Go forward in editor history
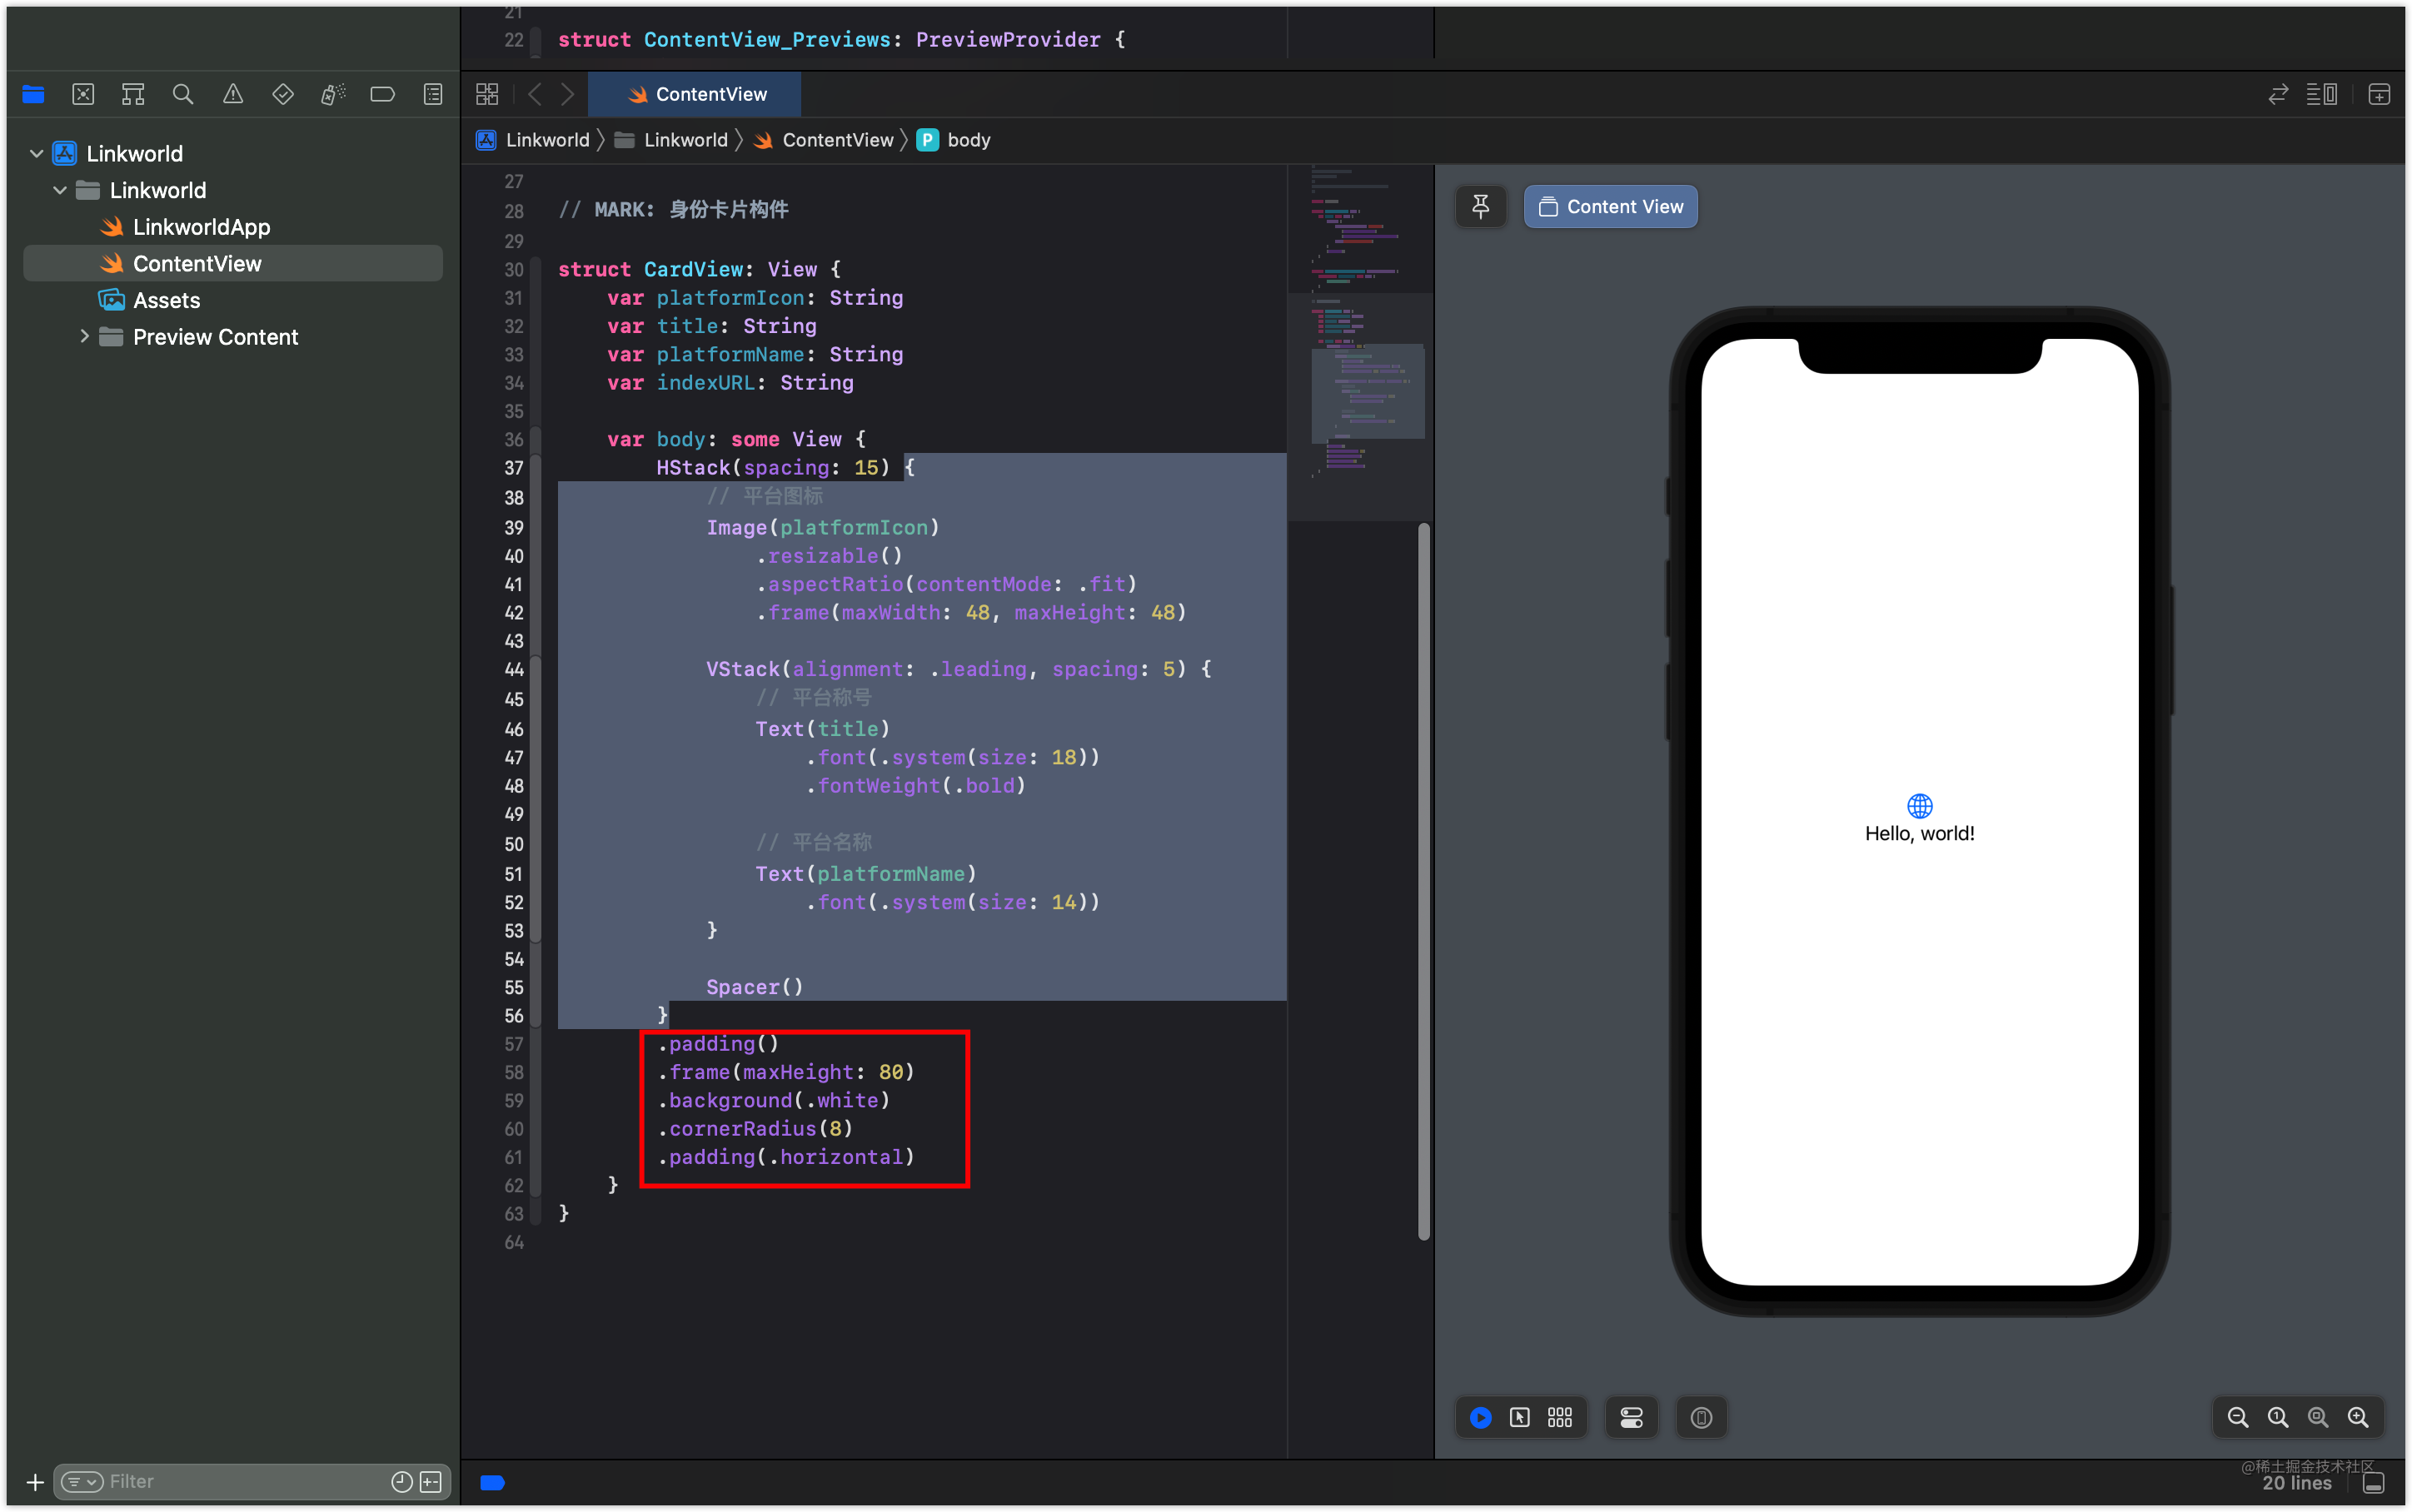Viewport: 2412px width, 1512px height. click(x=568, y=94)
